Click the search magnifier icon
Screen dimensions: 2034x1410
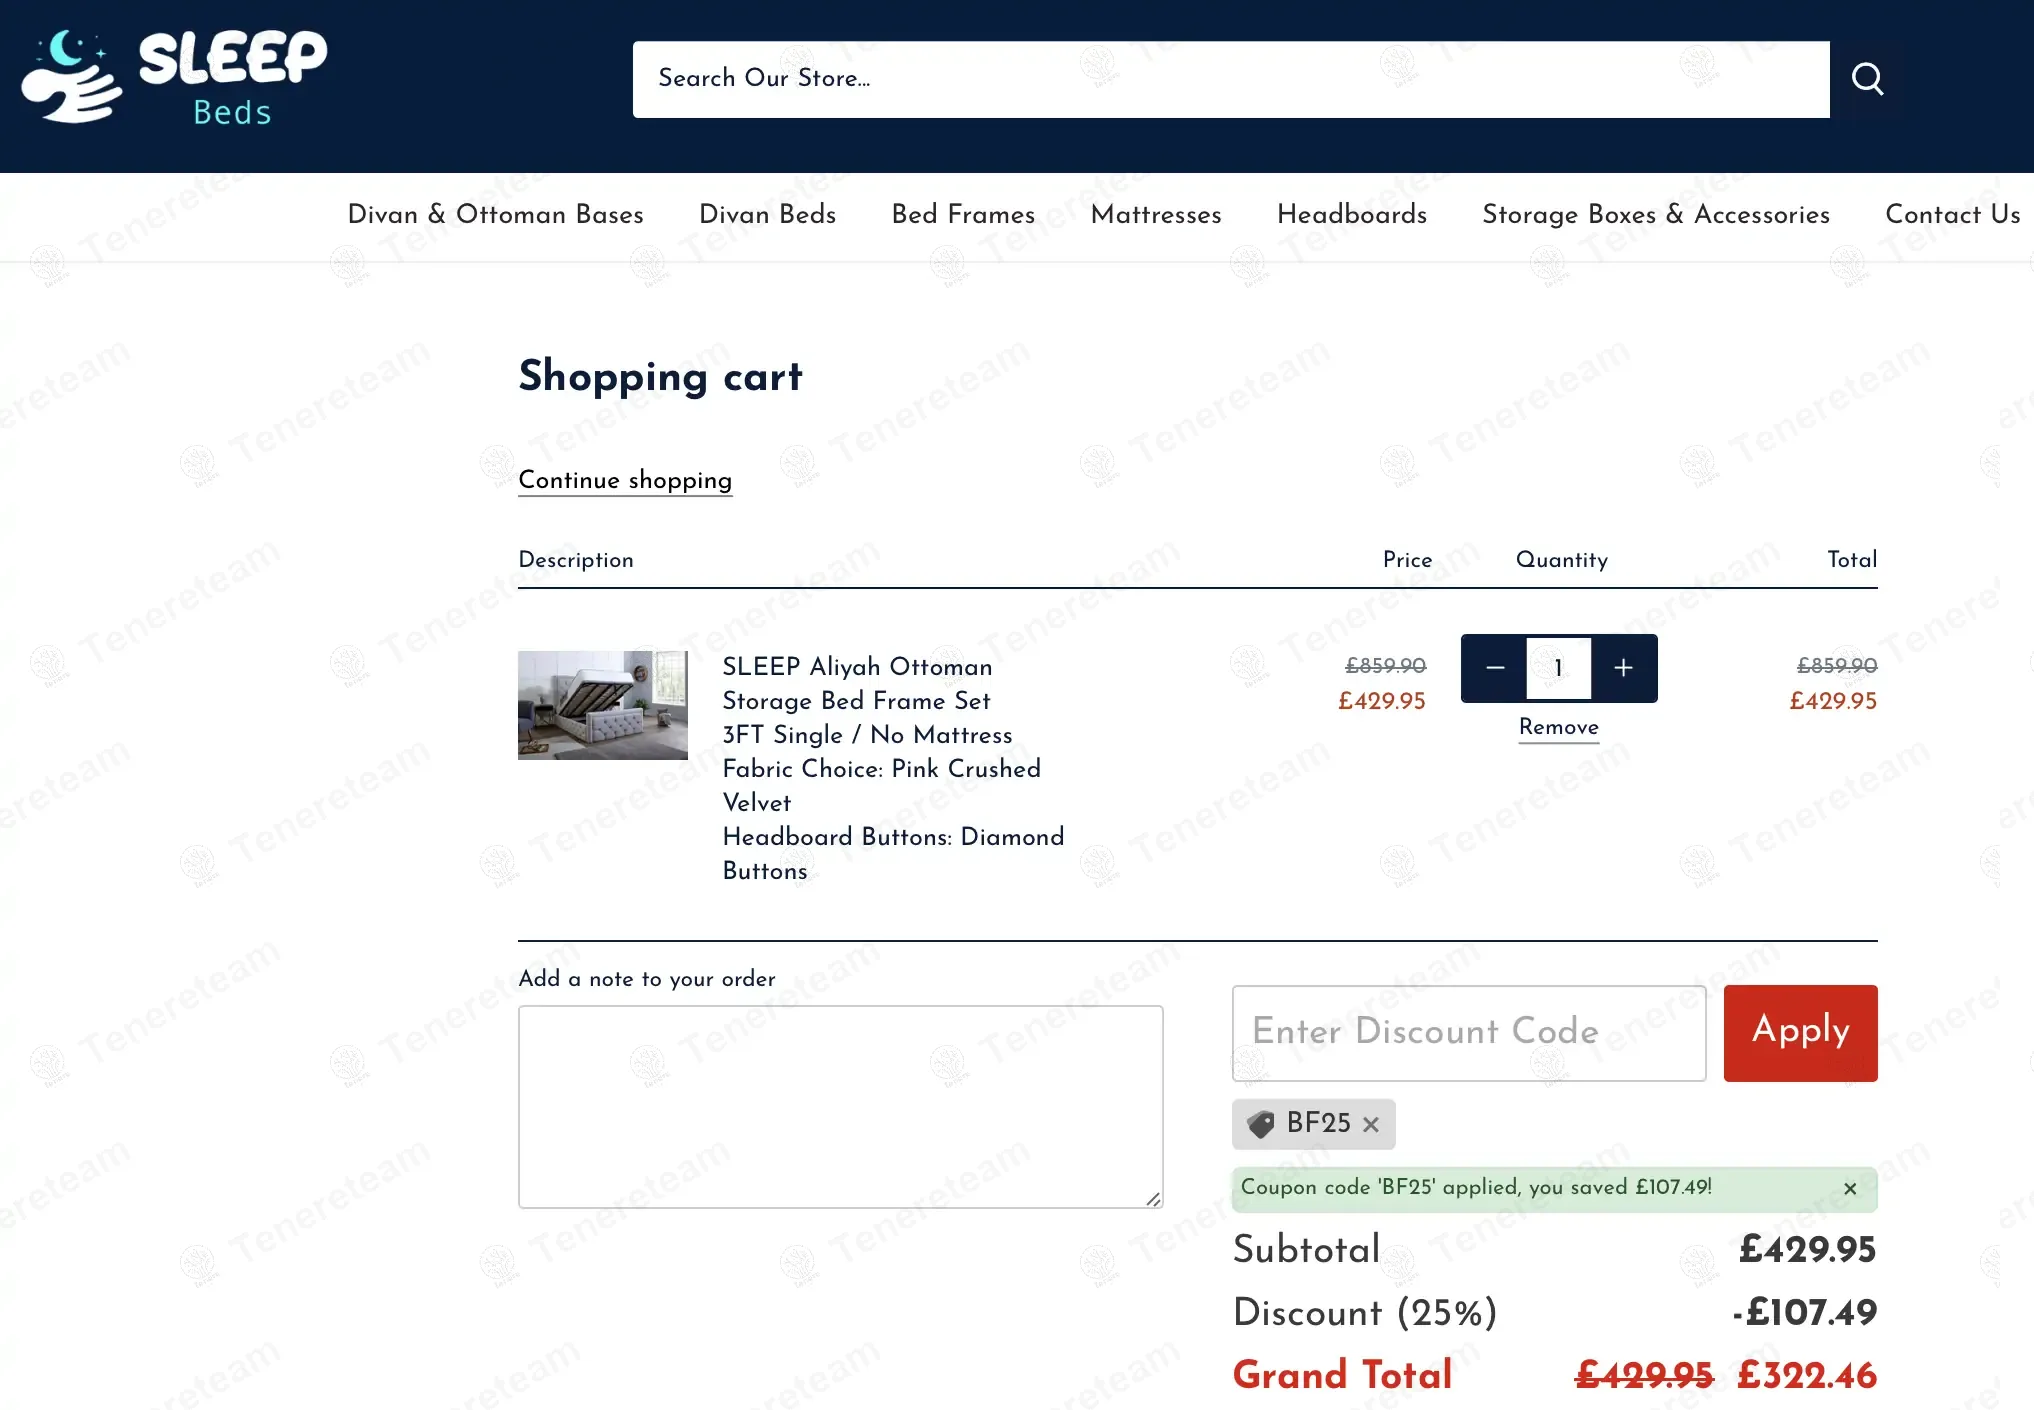point(1867,78)
